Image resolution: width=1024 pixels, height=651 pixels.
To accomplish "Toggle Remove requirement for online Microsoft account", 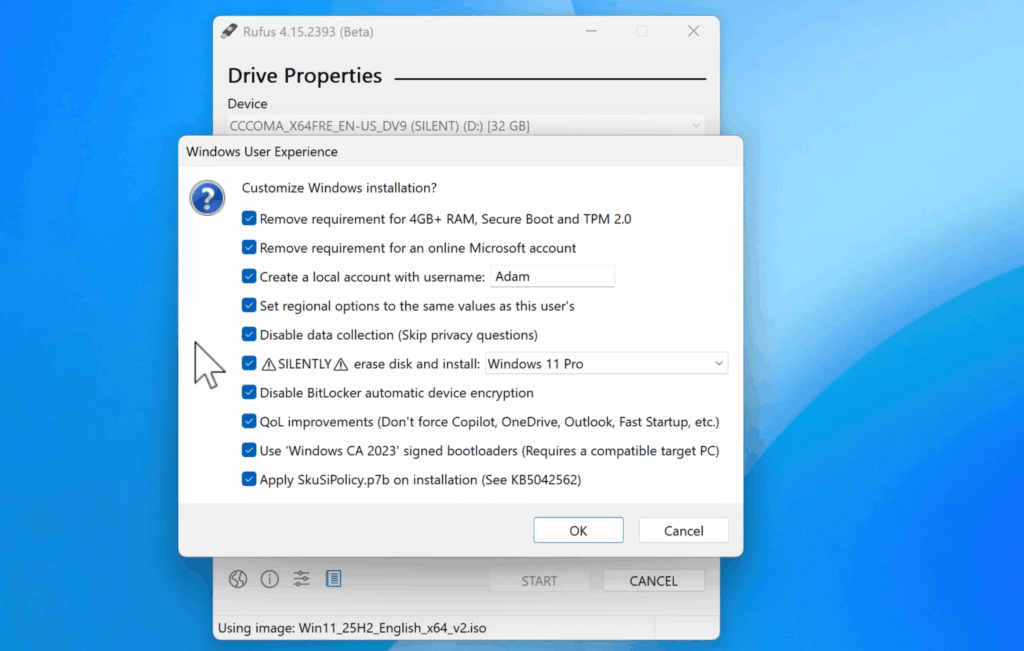I will pyautogui.click(x=249, y=247).
